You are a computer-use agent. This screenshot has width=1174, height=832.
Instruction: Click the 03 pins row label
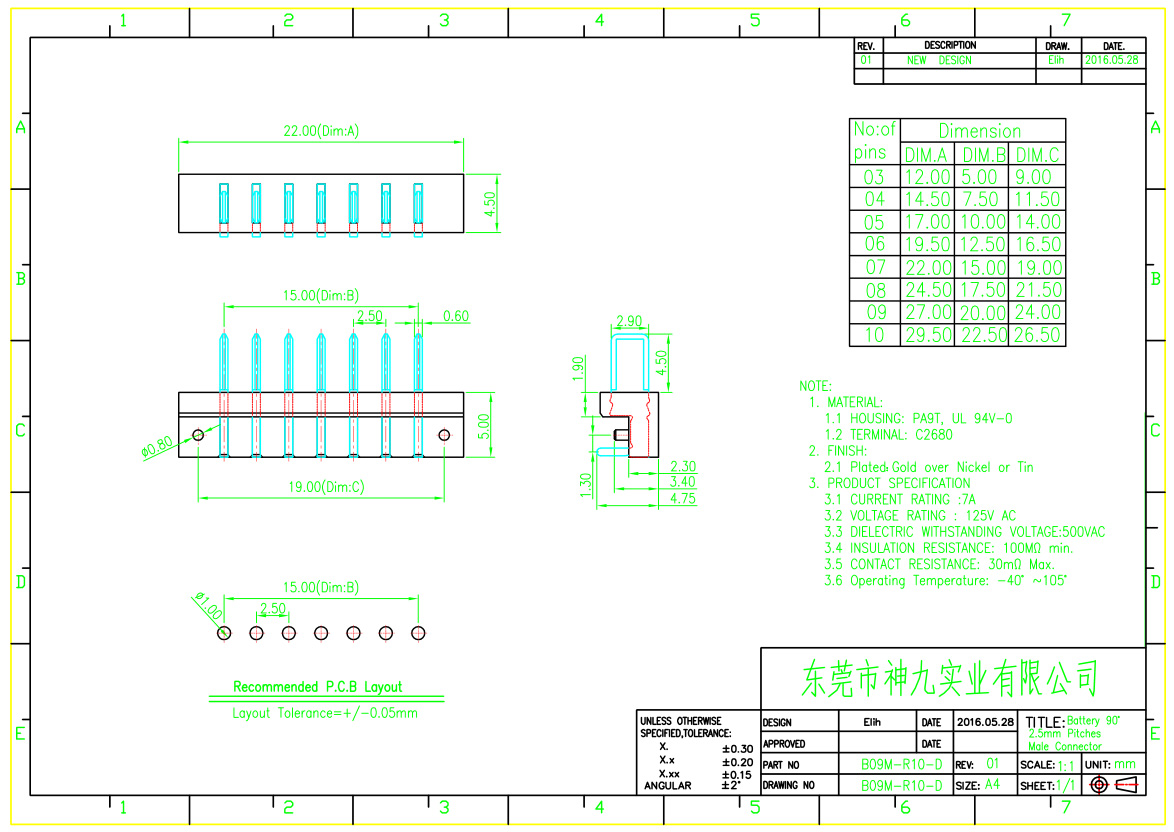click(x=874, y=177)
